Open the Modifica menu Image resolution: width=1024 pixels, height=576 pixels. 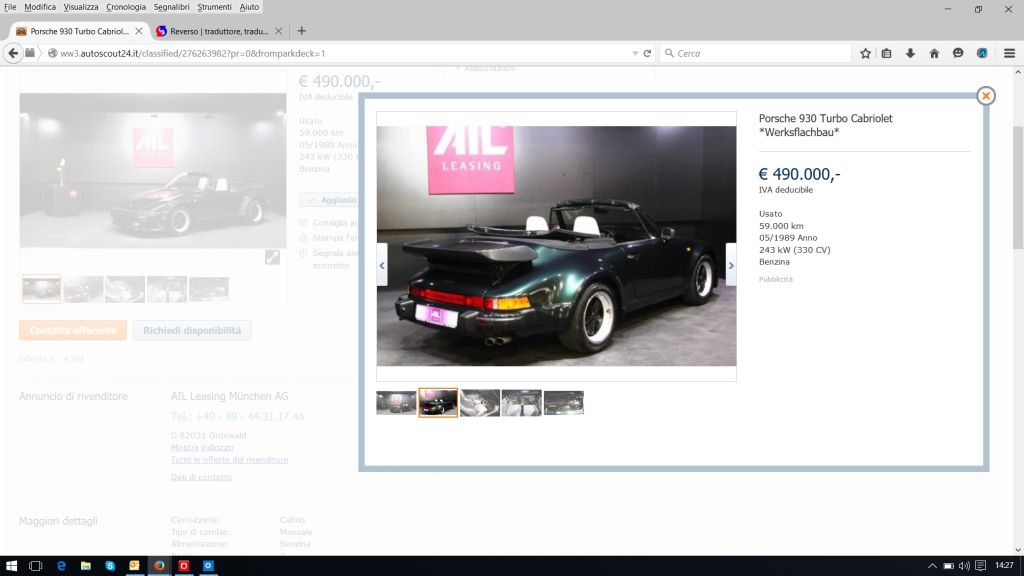40,7
